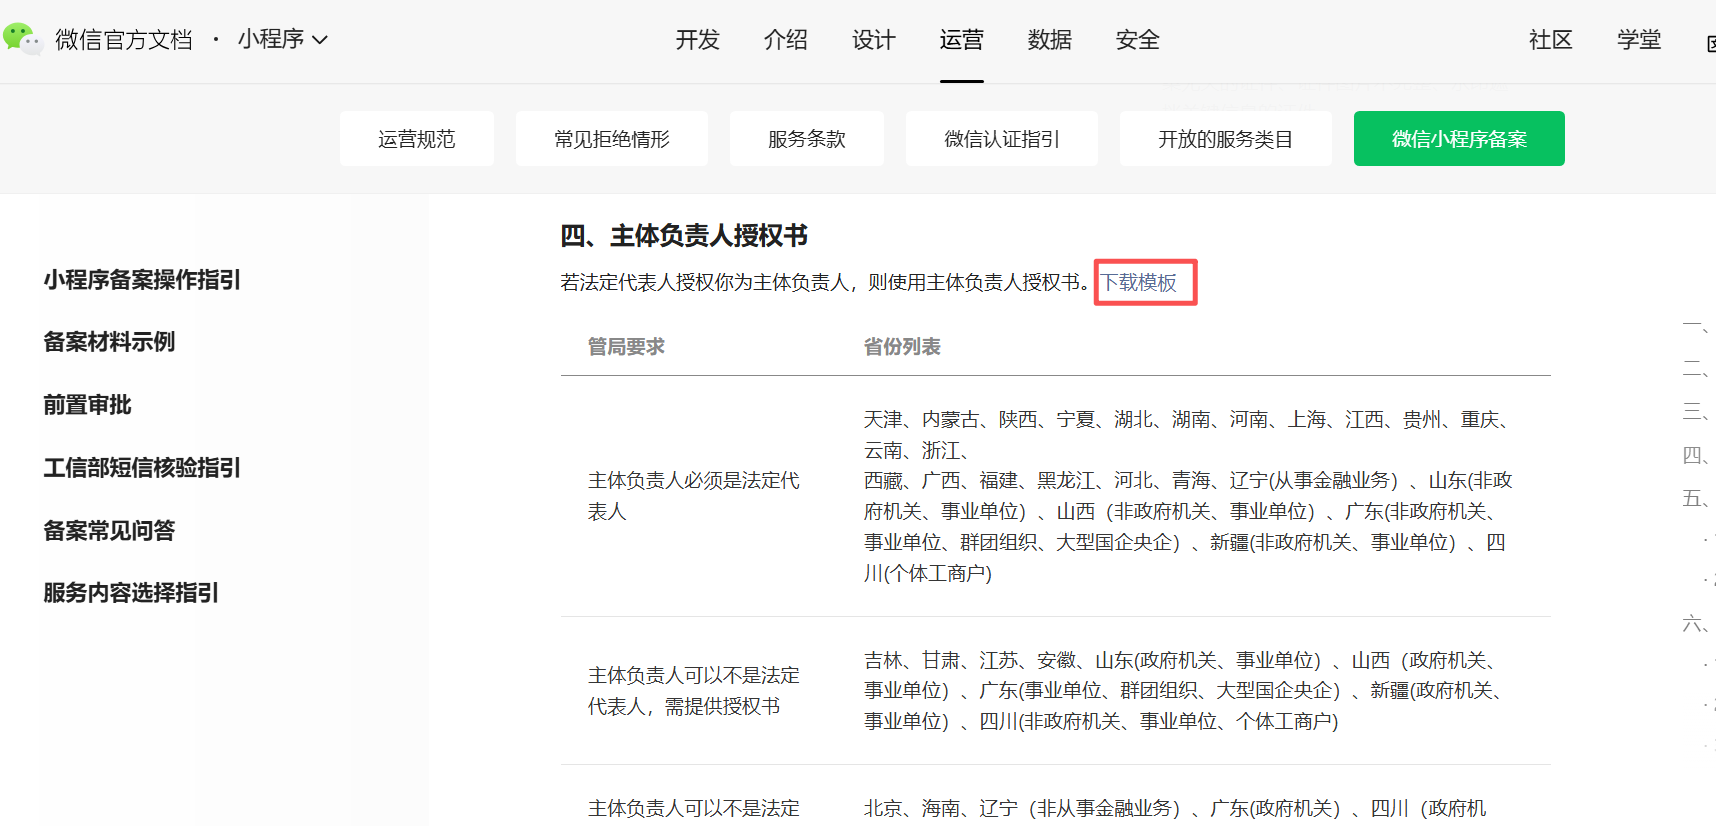Visit the 社区 link in header
This screenshot has width=1716, height=826.
1550,40
